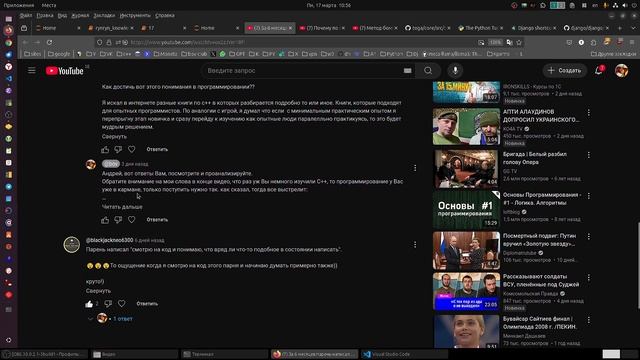Collapse @blackjackneo6300's comment with 'Свернуть'
Viewport: 640px width, 360px height.
tap(98, 291)
